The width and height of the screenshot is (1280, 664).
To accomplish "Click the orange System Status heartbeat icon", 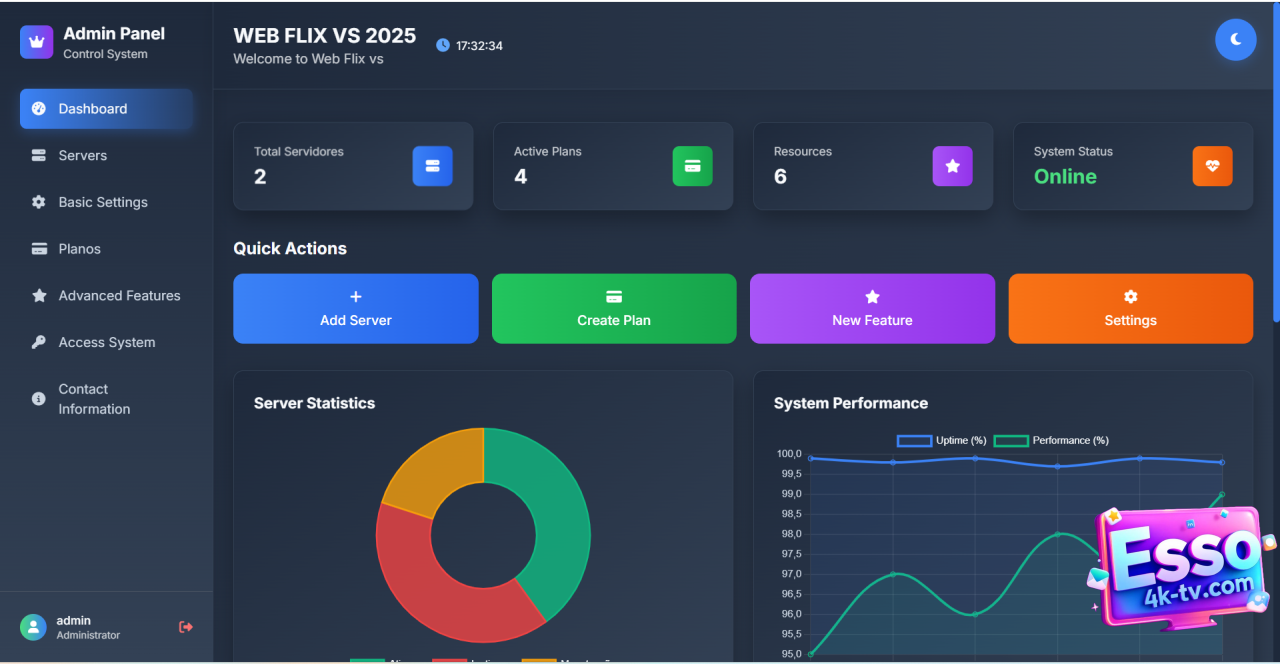I will click(1212, 166).
